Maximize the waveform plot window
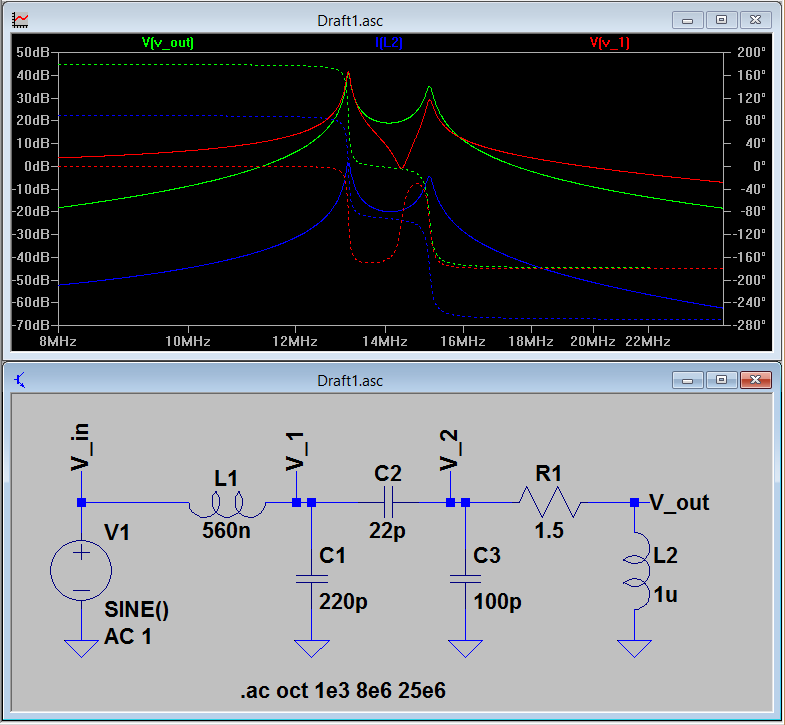The height and width of the screenshot is (725, 785). click(721, 21)
